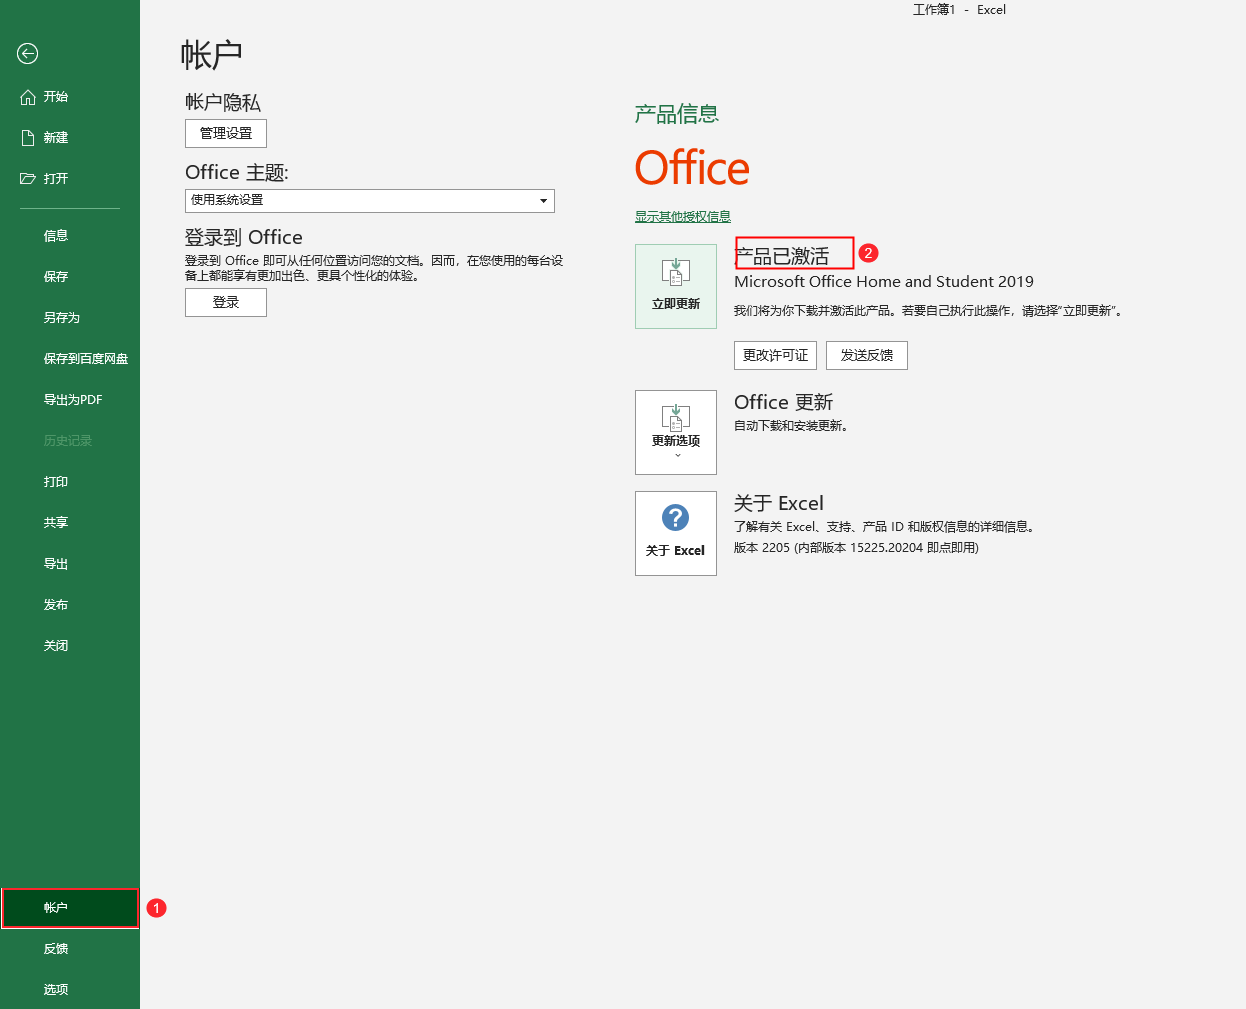Click the version text 版本 2205
The image size is (1246, 1009).
click(x=856, y=548)
